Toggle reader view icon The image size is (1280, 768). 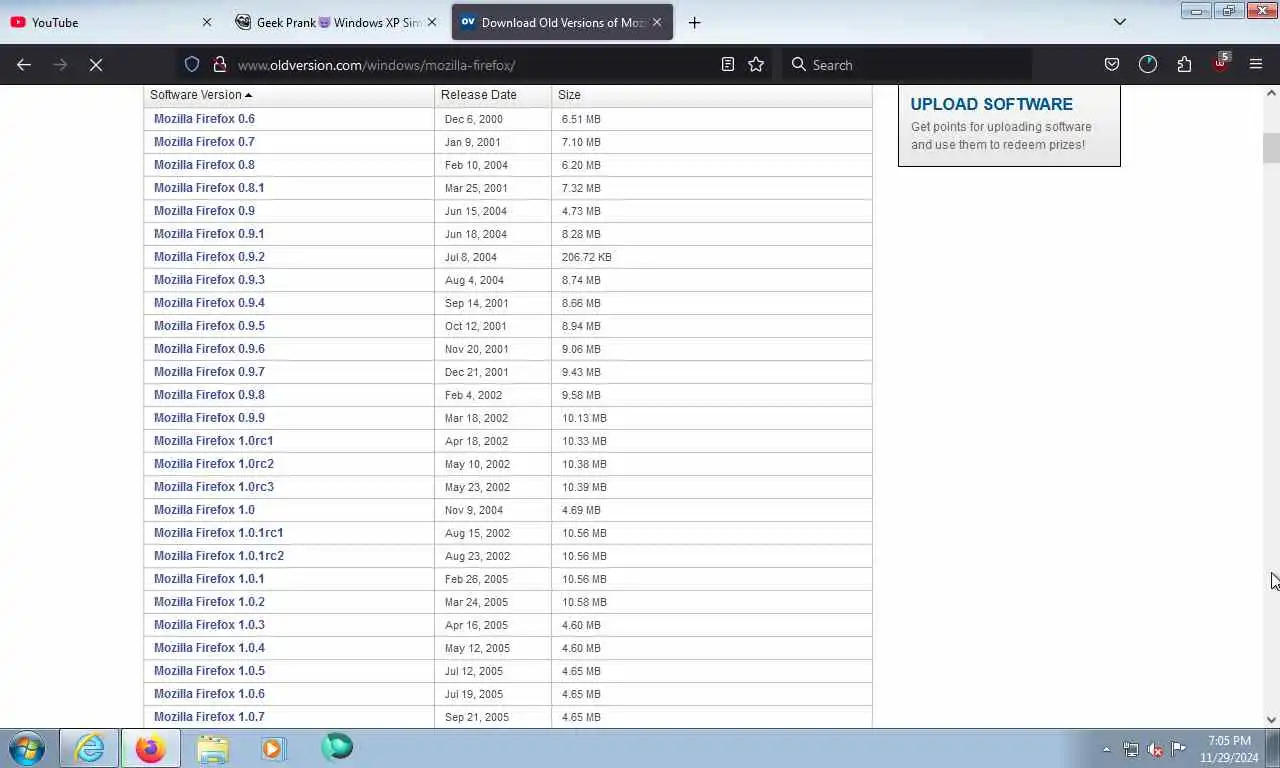pos(728,64)
